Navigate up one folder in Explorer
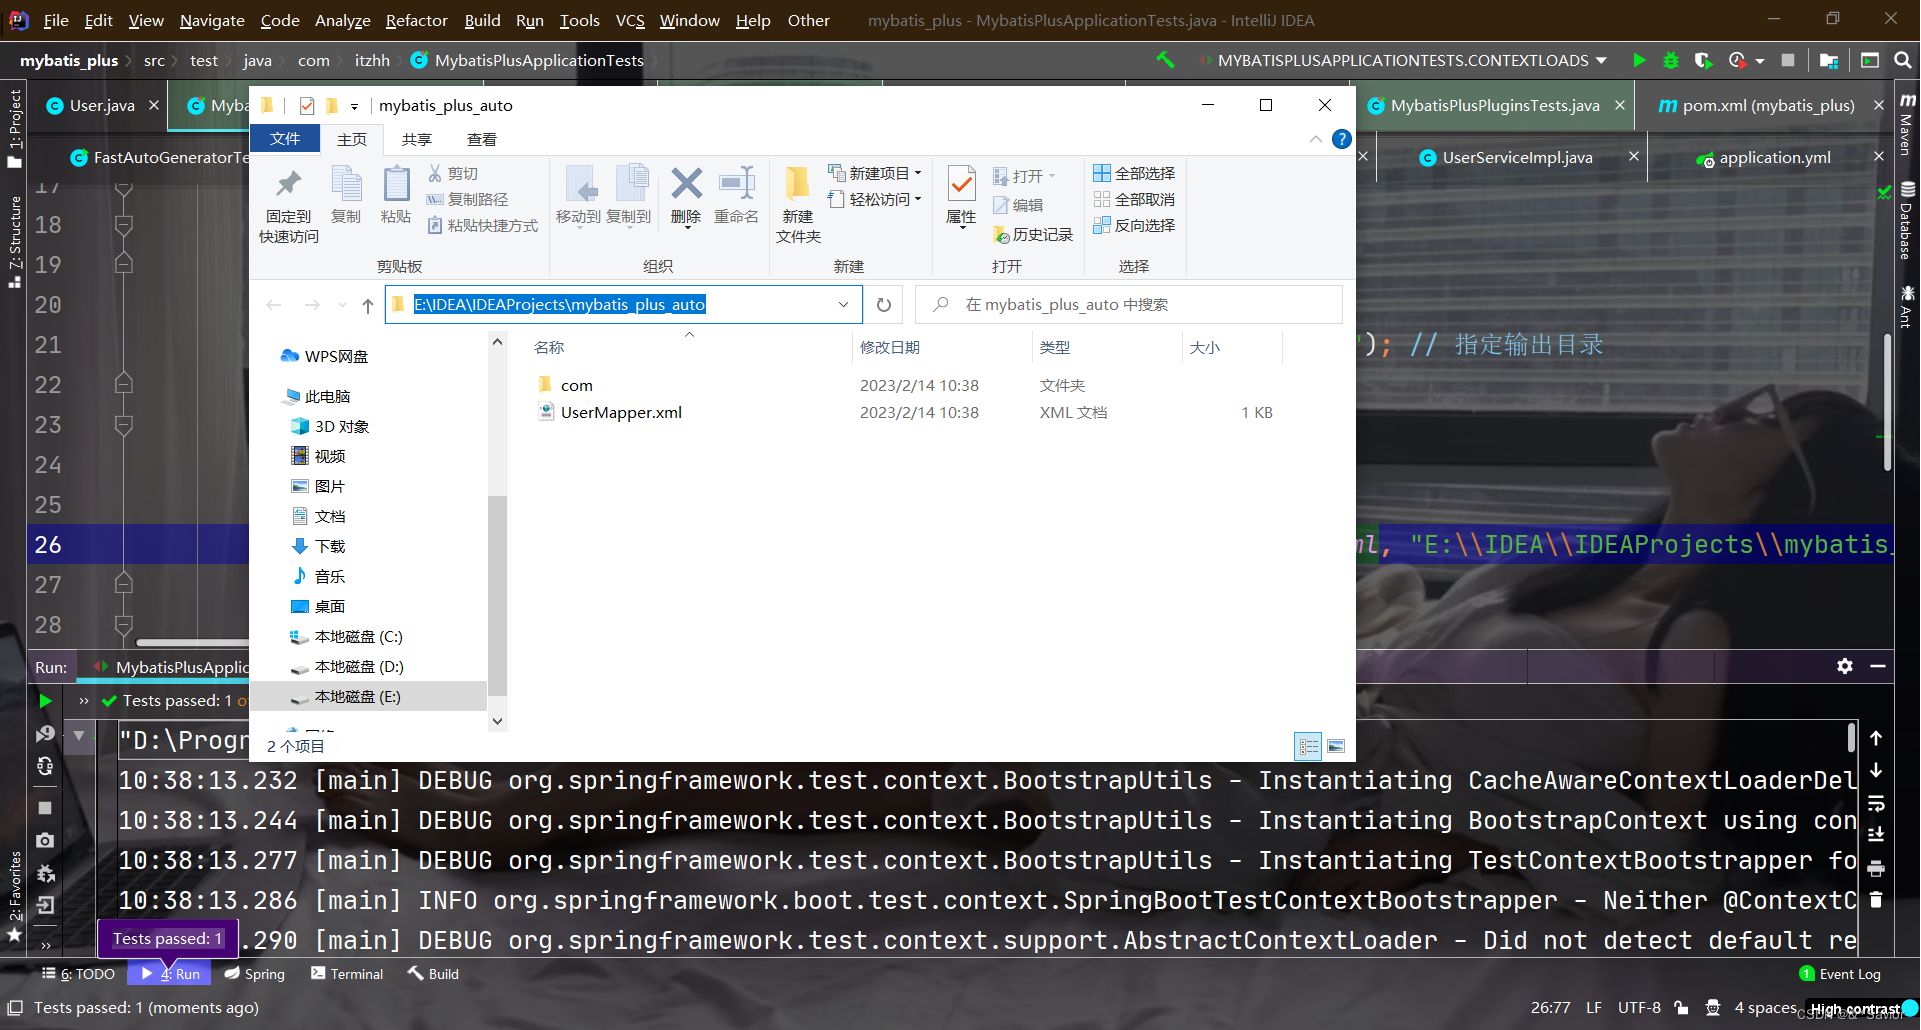The height and width of the screenshot is (1030, 1921). 368,305
